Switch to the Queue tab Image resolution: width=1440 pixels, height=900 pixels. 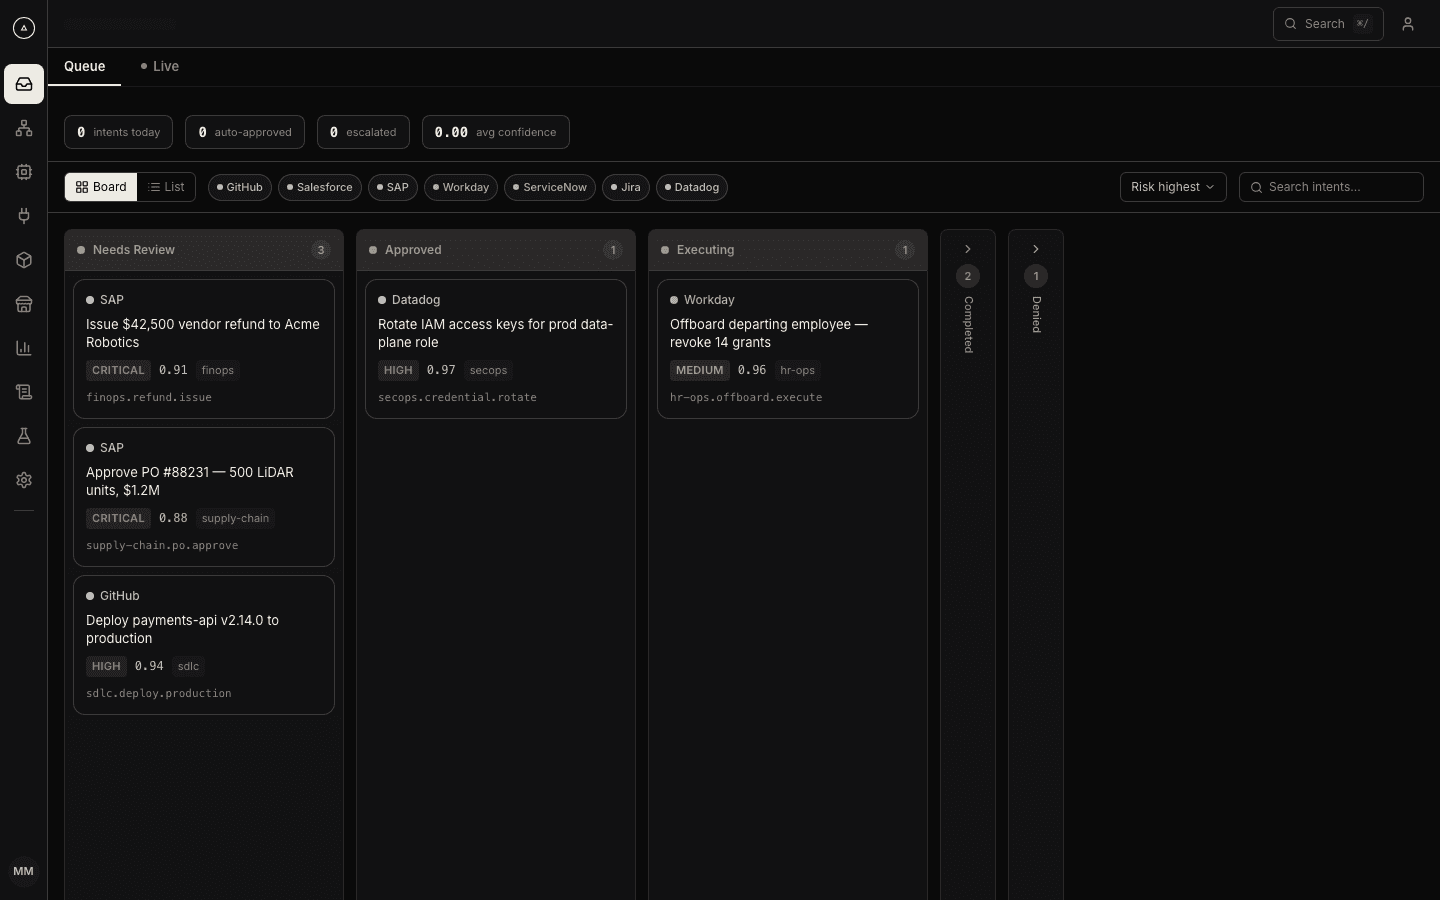(x=85, y=66)
